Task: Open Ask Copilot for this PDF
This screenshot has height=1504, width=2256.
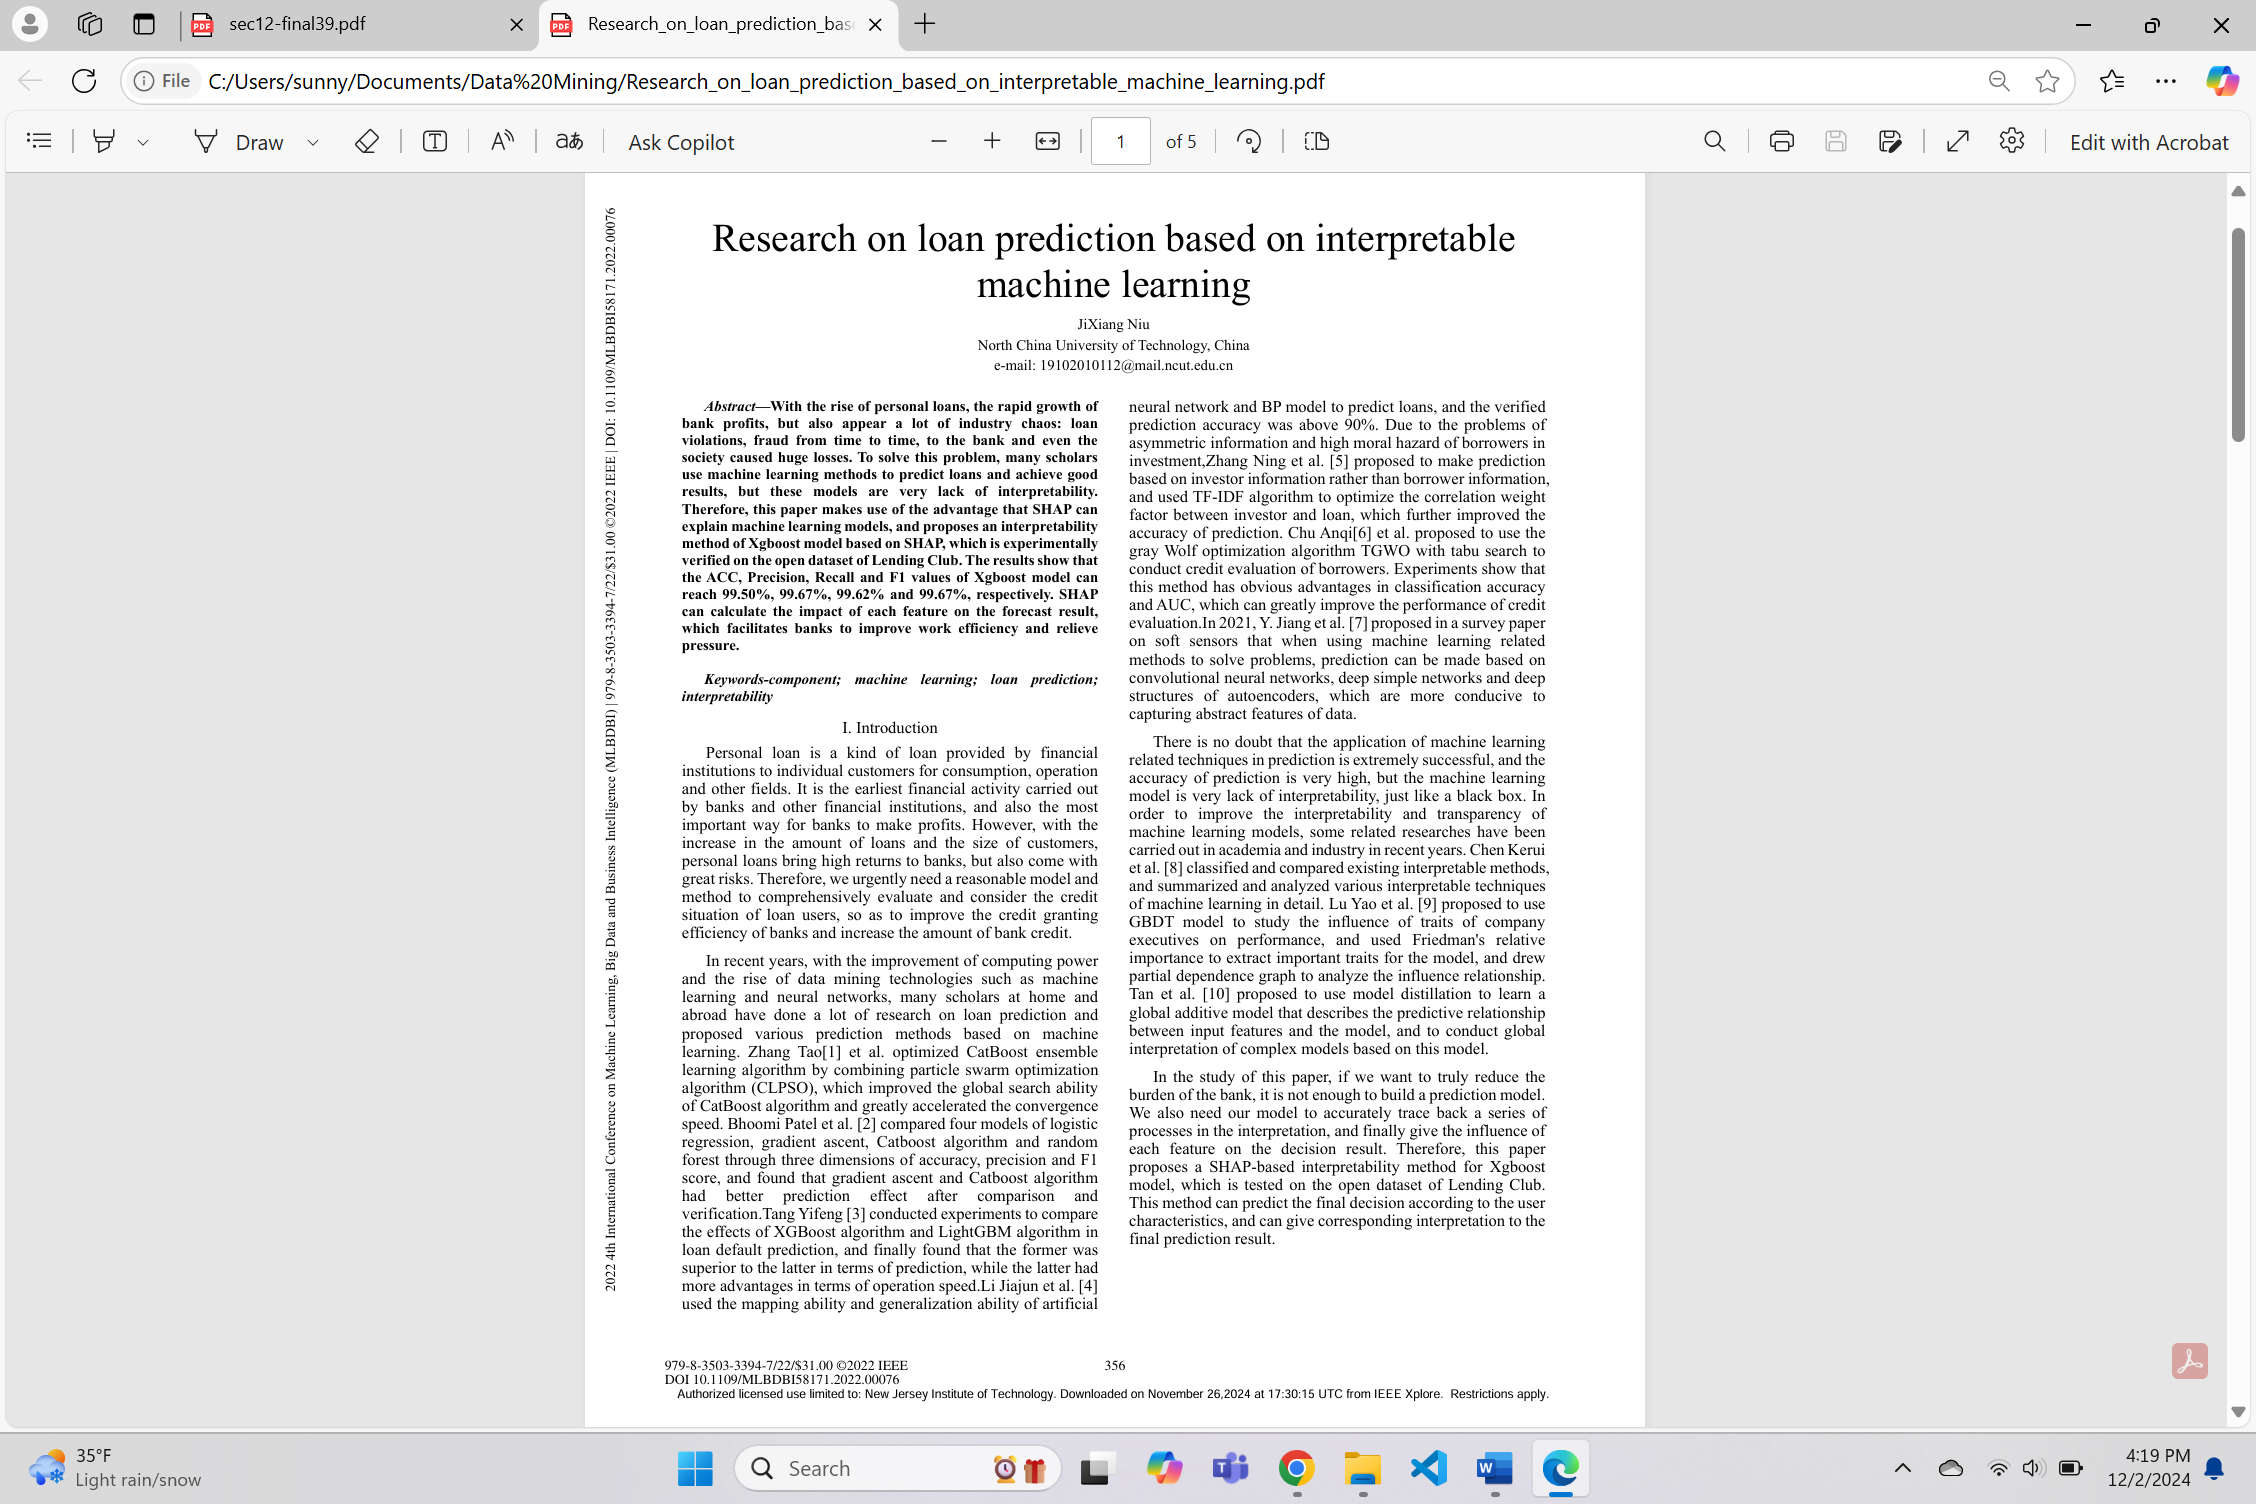Action: tap(680, 141)
